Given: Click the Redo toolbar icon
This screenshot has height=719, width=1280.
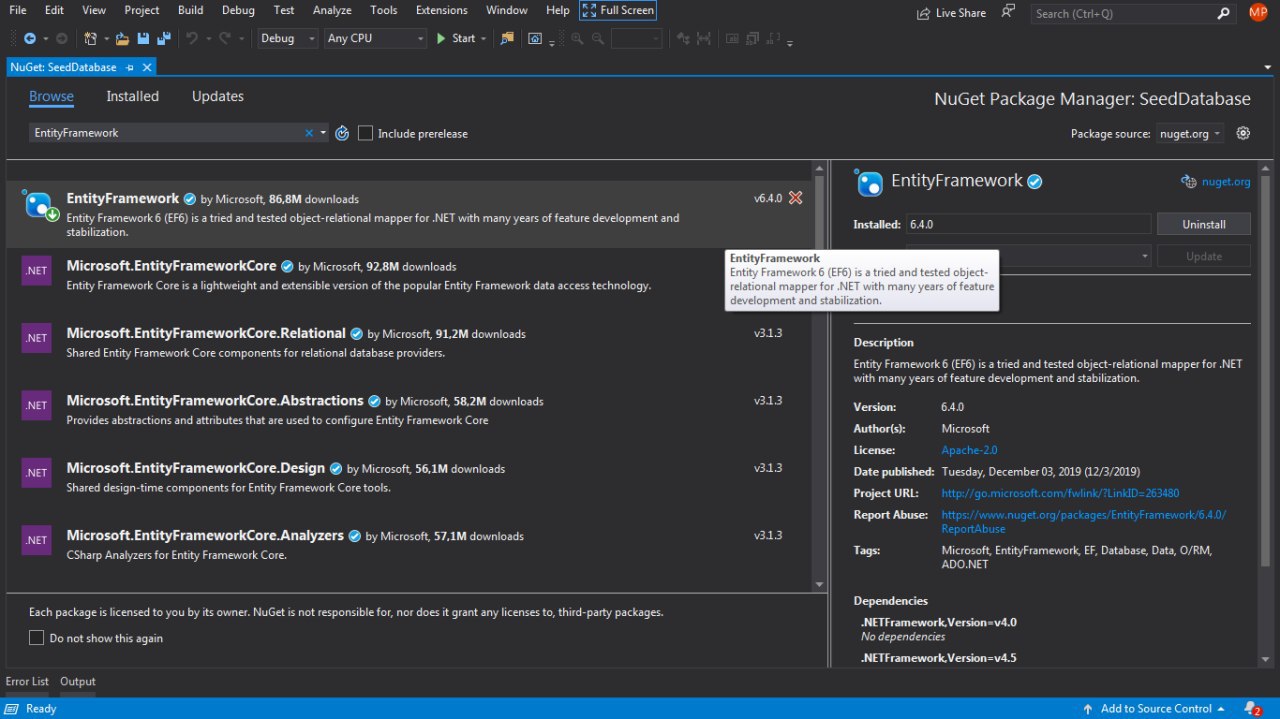Looking at the screenshot, I should click(x=224, y=38).
